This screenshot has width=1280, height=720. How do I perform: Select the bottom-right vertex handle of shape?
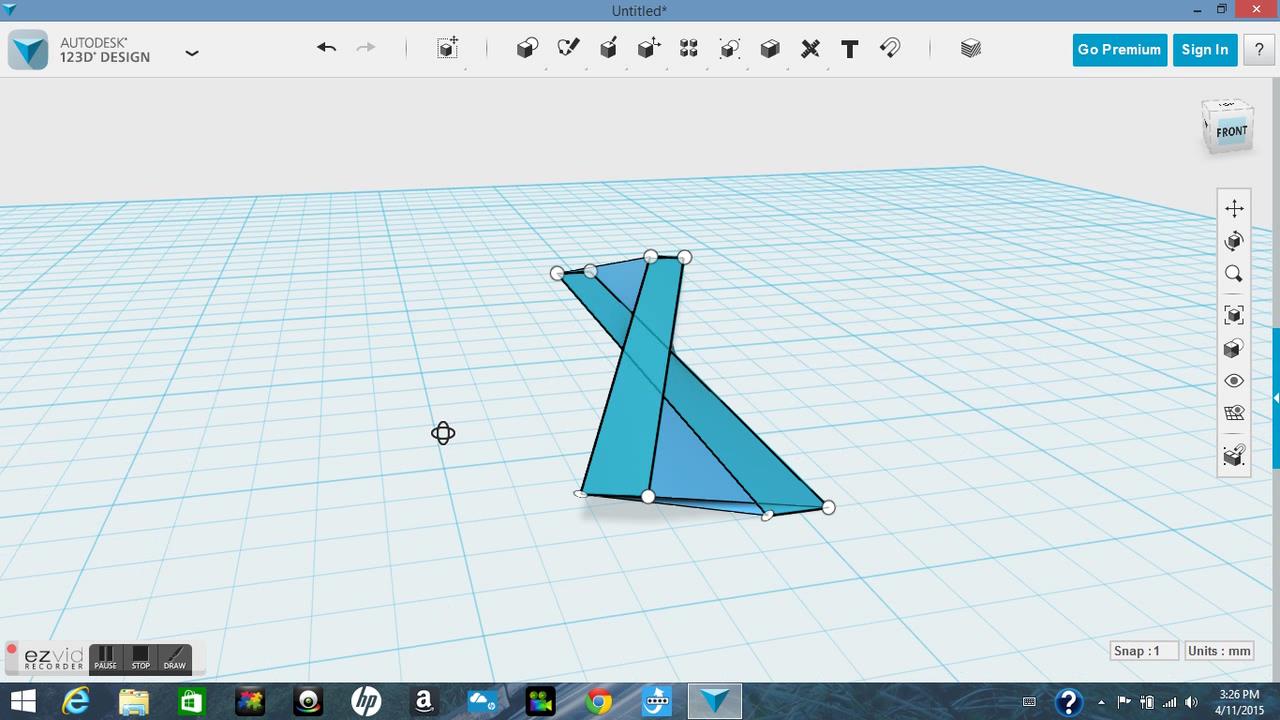828,508
